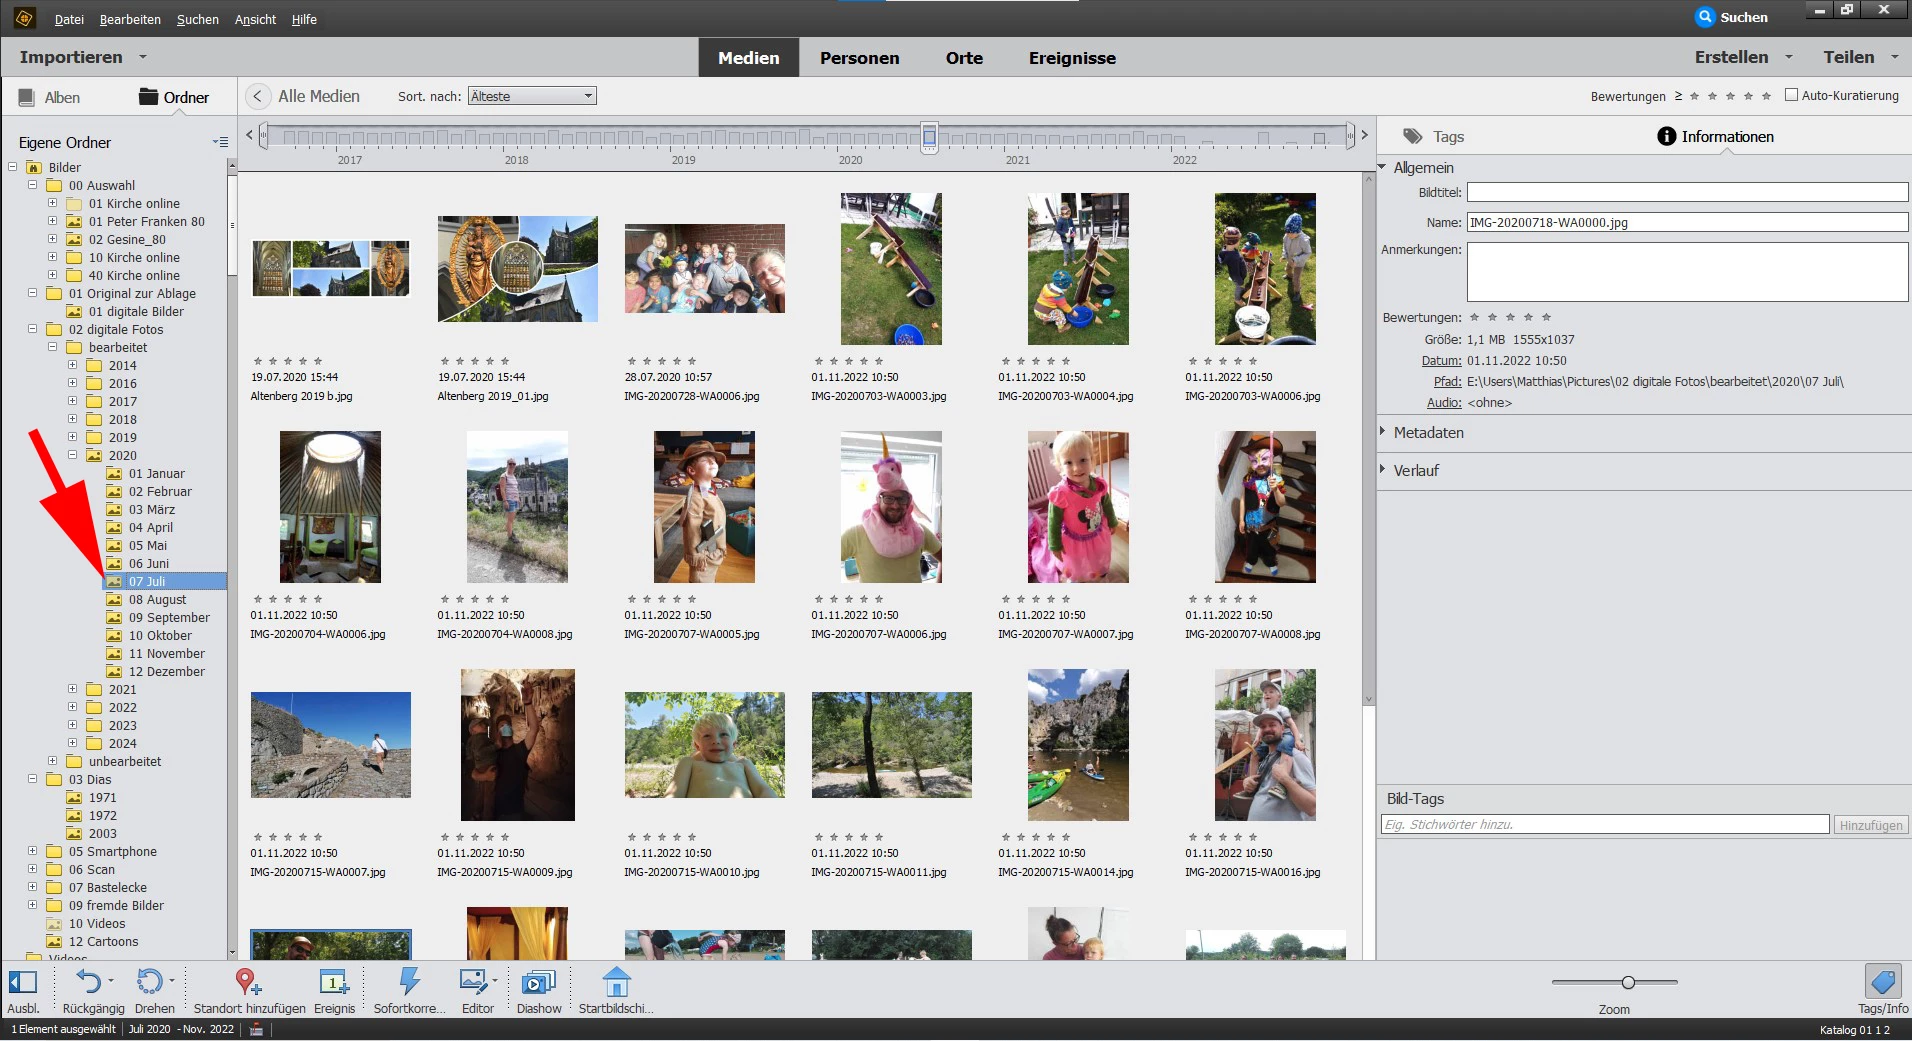Open the Editor dropdown arrow
Screen dimensions: 1912x1041
click(x=495, y=980)
